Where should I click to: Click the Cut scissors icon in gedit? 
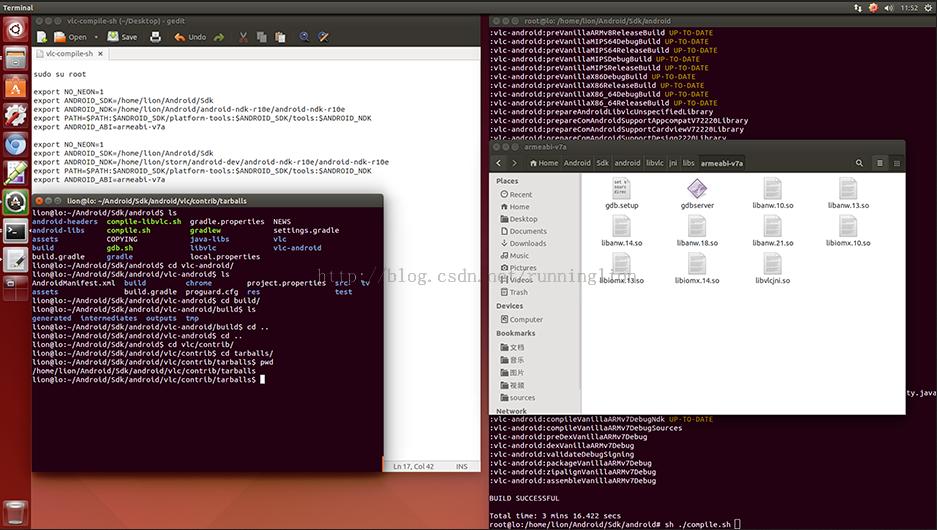click(243, 37)
